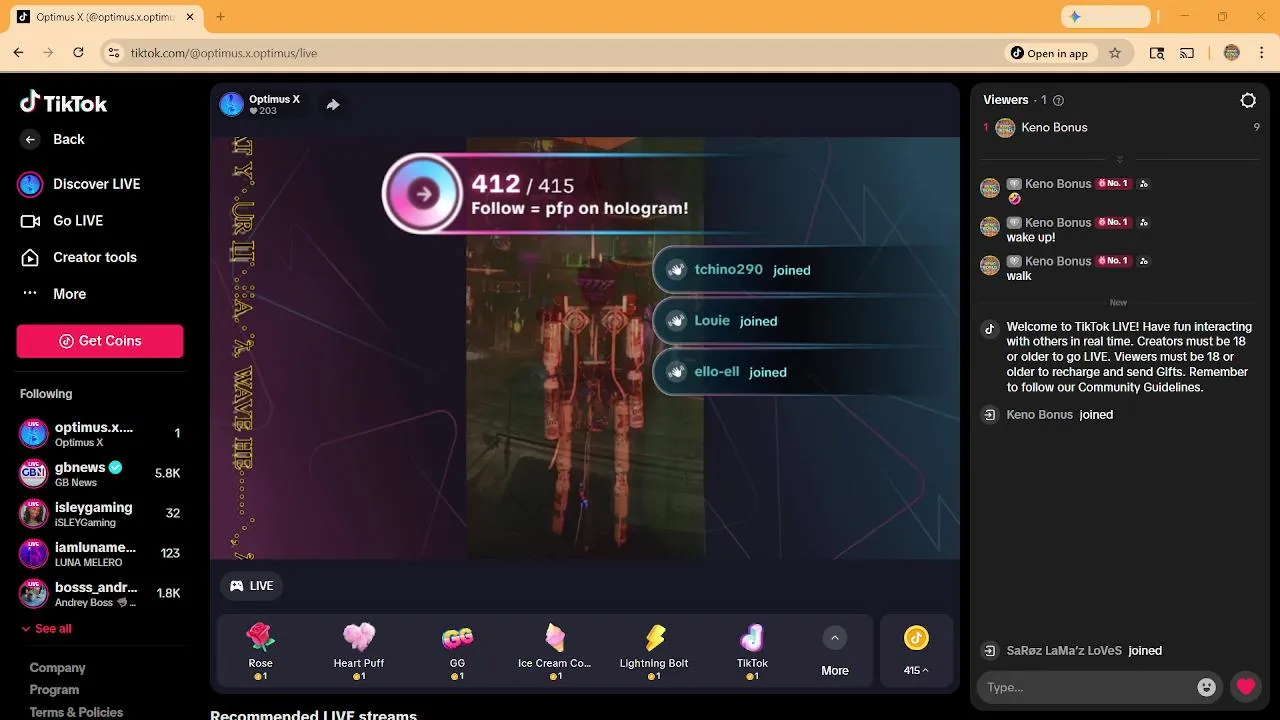Viewport: 1280px width, 720px height.
Task: Open optimus.x live in Following list
Action: pos(100,434)
